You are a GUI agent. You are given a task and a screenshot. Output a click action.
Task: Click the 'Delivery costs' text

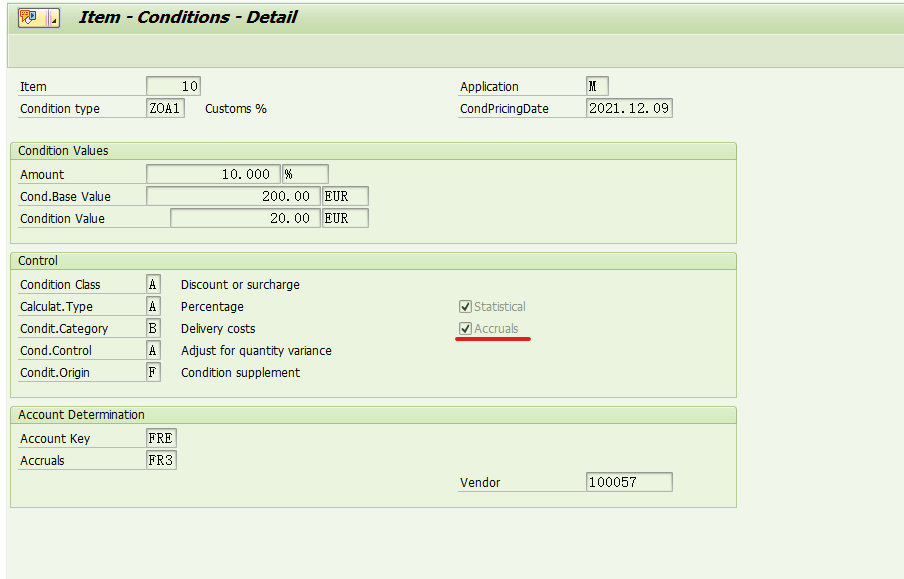click(218, 329)
